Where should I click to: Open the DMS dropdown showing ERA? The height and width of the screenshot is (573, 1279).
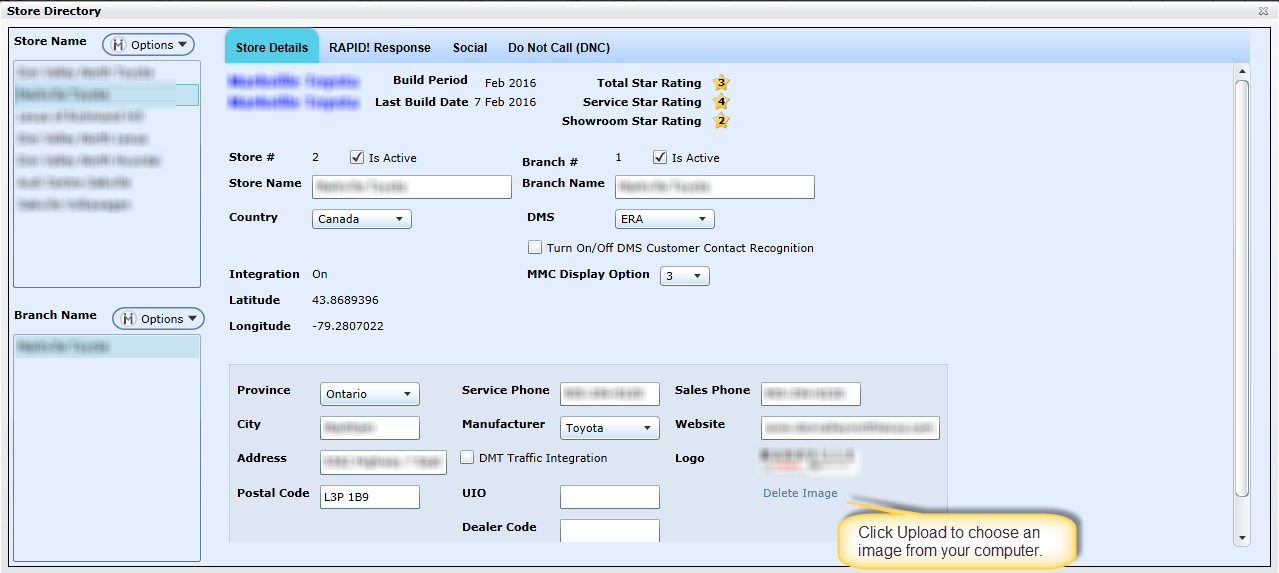pyautogui.click(x=664, y=219)
